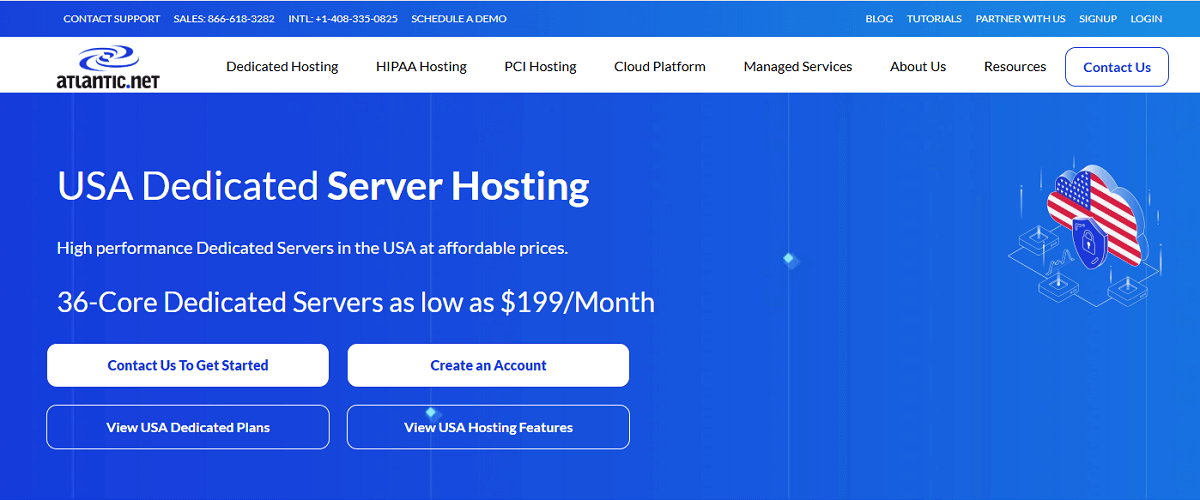Click View USA Hosting Features

tap(488, 427)
